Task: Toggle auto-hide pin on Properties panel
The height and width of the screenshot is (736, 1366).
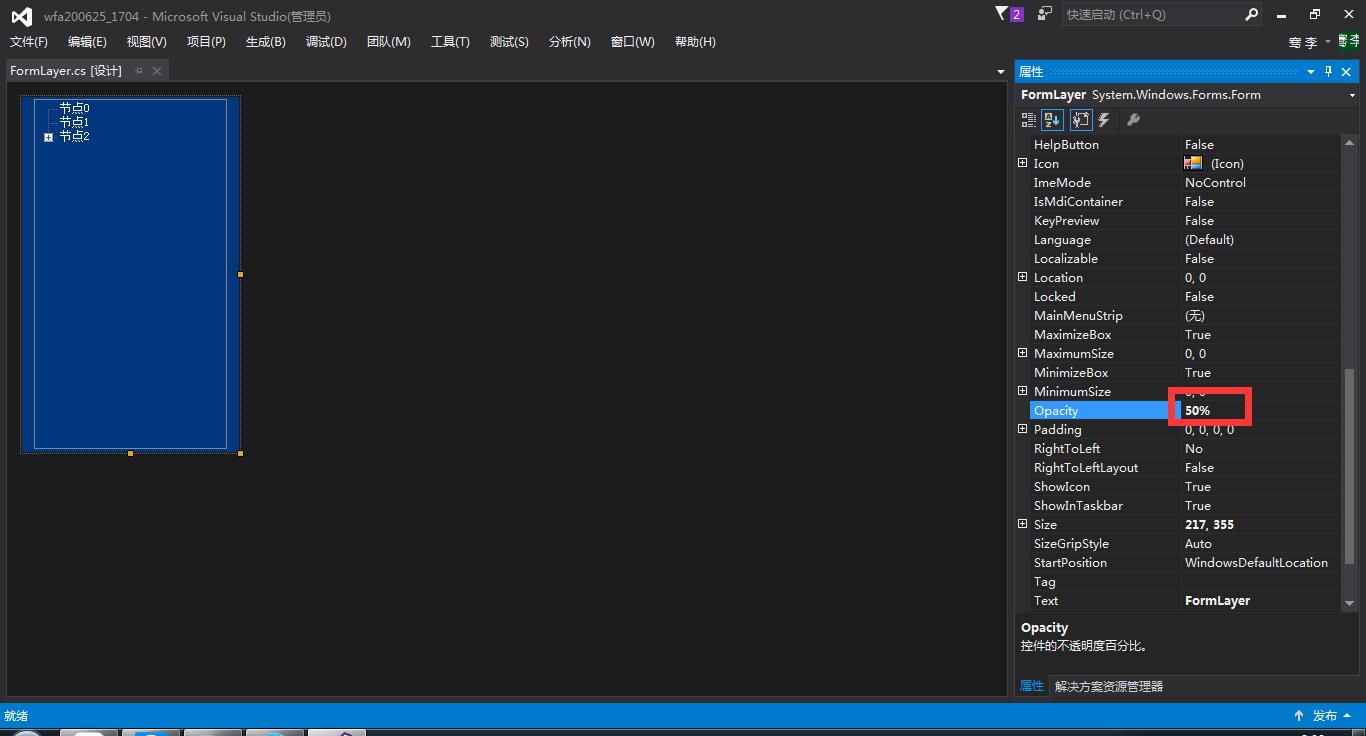Action: tap(1328, 71)
